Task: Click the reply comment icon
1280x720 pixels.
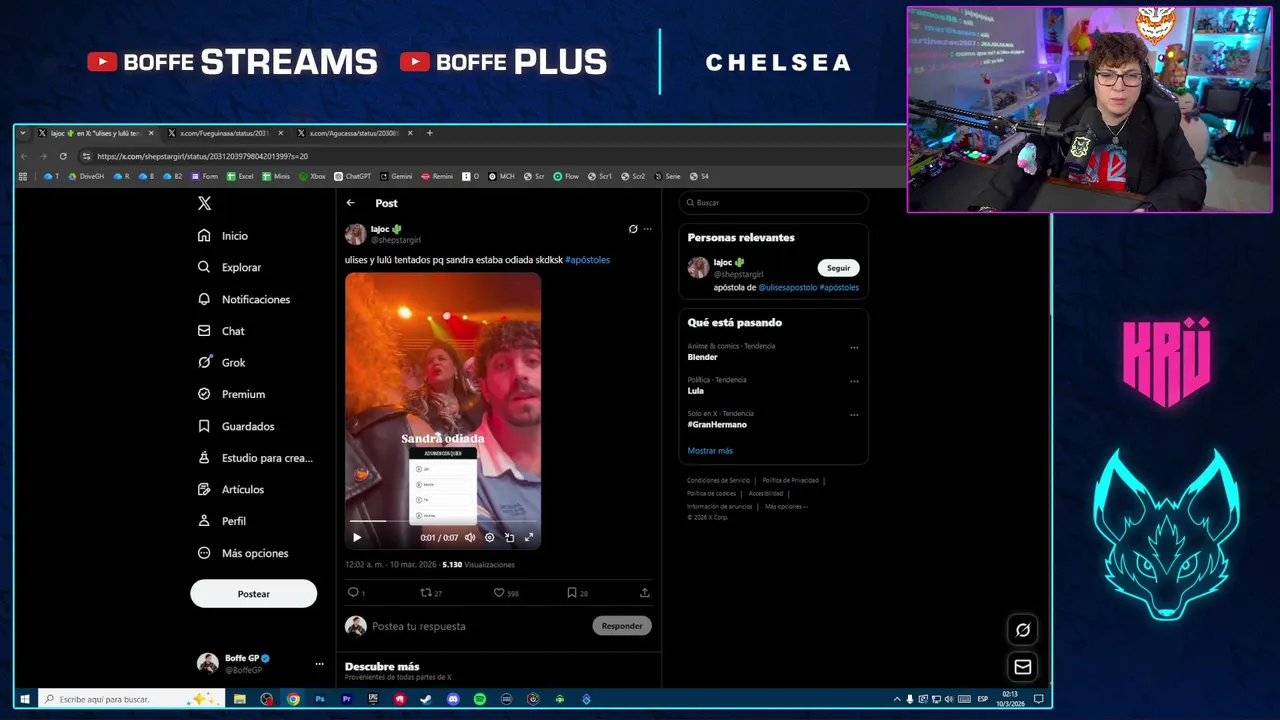Action: tap(352, 593)
